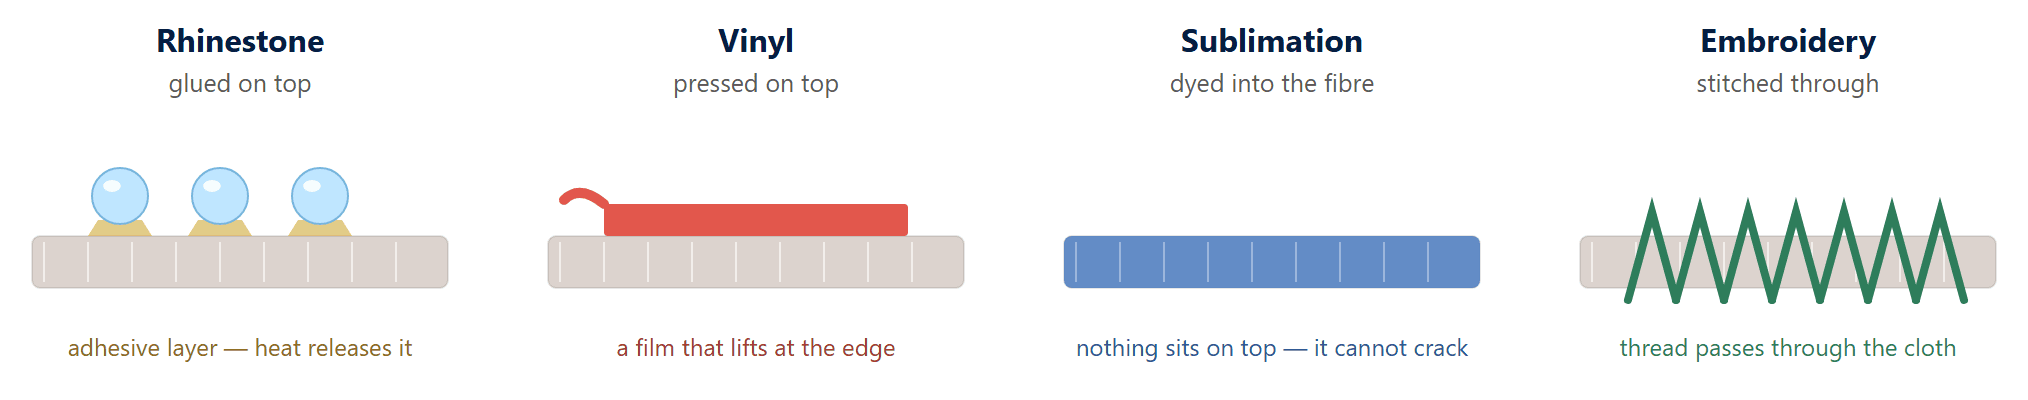Select the third rhinestone gem

(320, 196)
